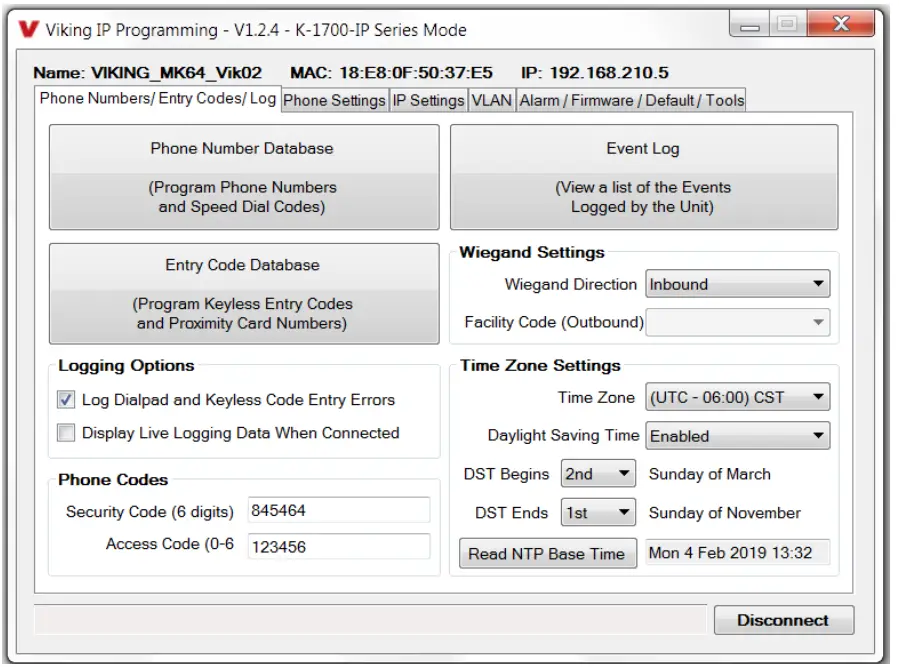
Task: Enable Display Live Logging Data When Connected
Action: [65, 432]
